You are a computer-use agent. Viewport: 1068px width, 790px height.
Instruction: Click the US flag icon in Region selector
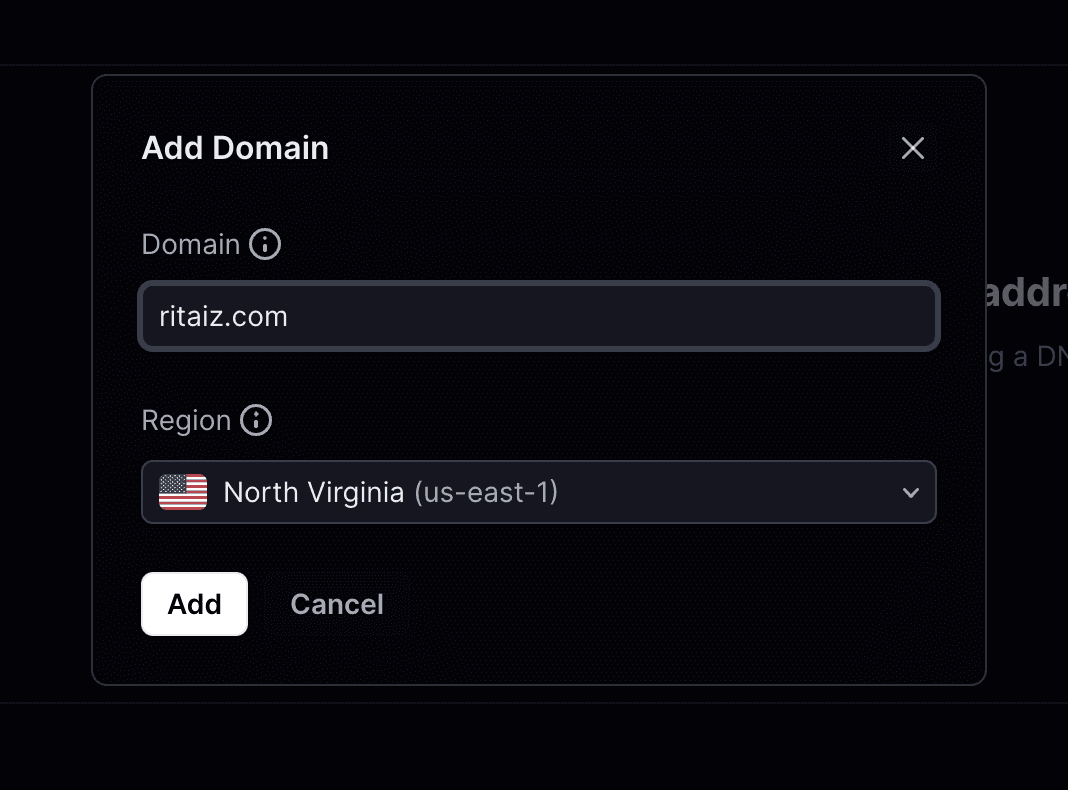tap(183, 492)
